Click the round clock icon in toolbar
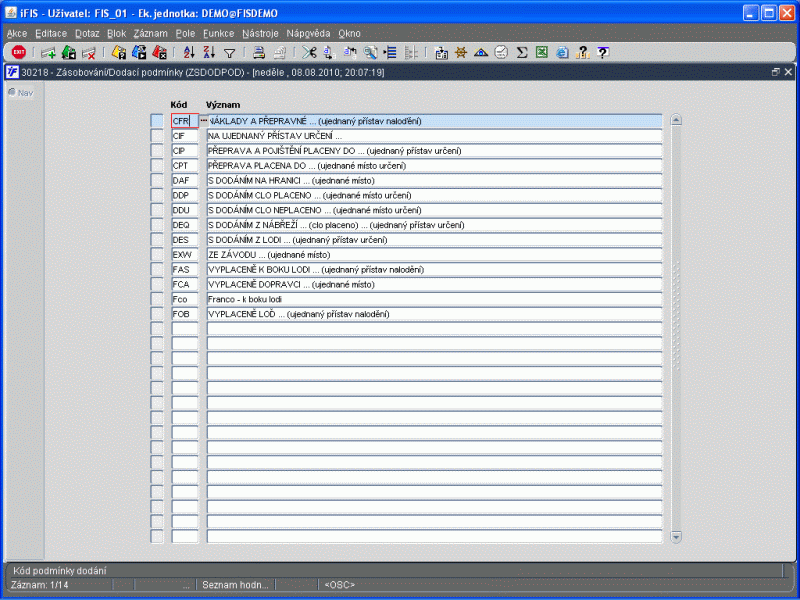The image size is (800, 600). (501, 52)
